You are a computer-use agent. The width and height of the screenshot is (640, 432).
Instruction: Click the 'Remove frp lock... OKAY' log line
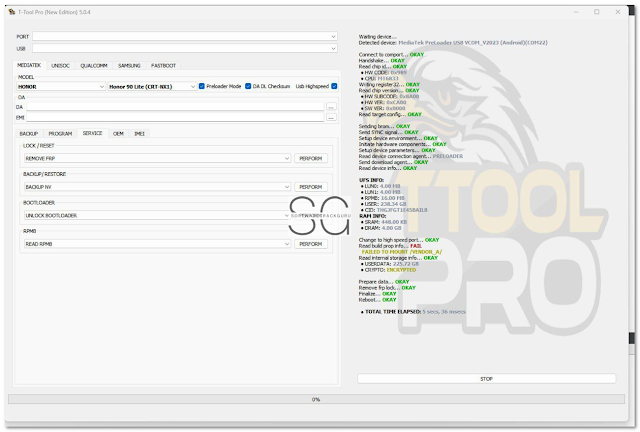[387, 288]
